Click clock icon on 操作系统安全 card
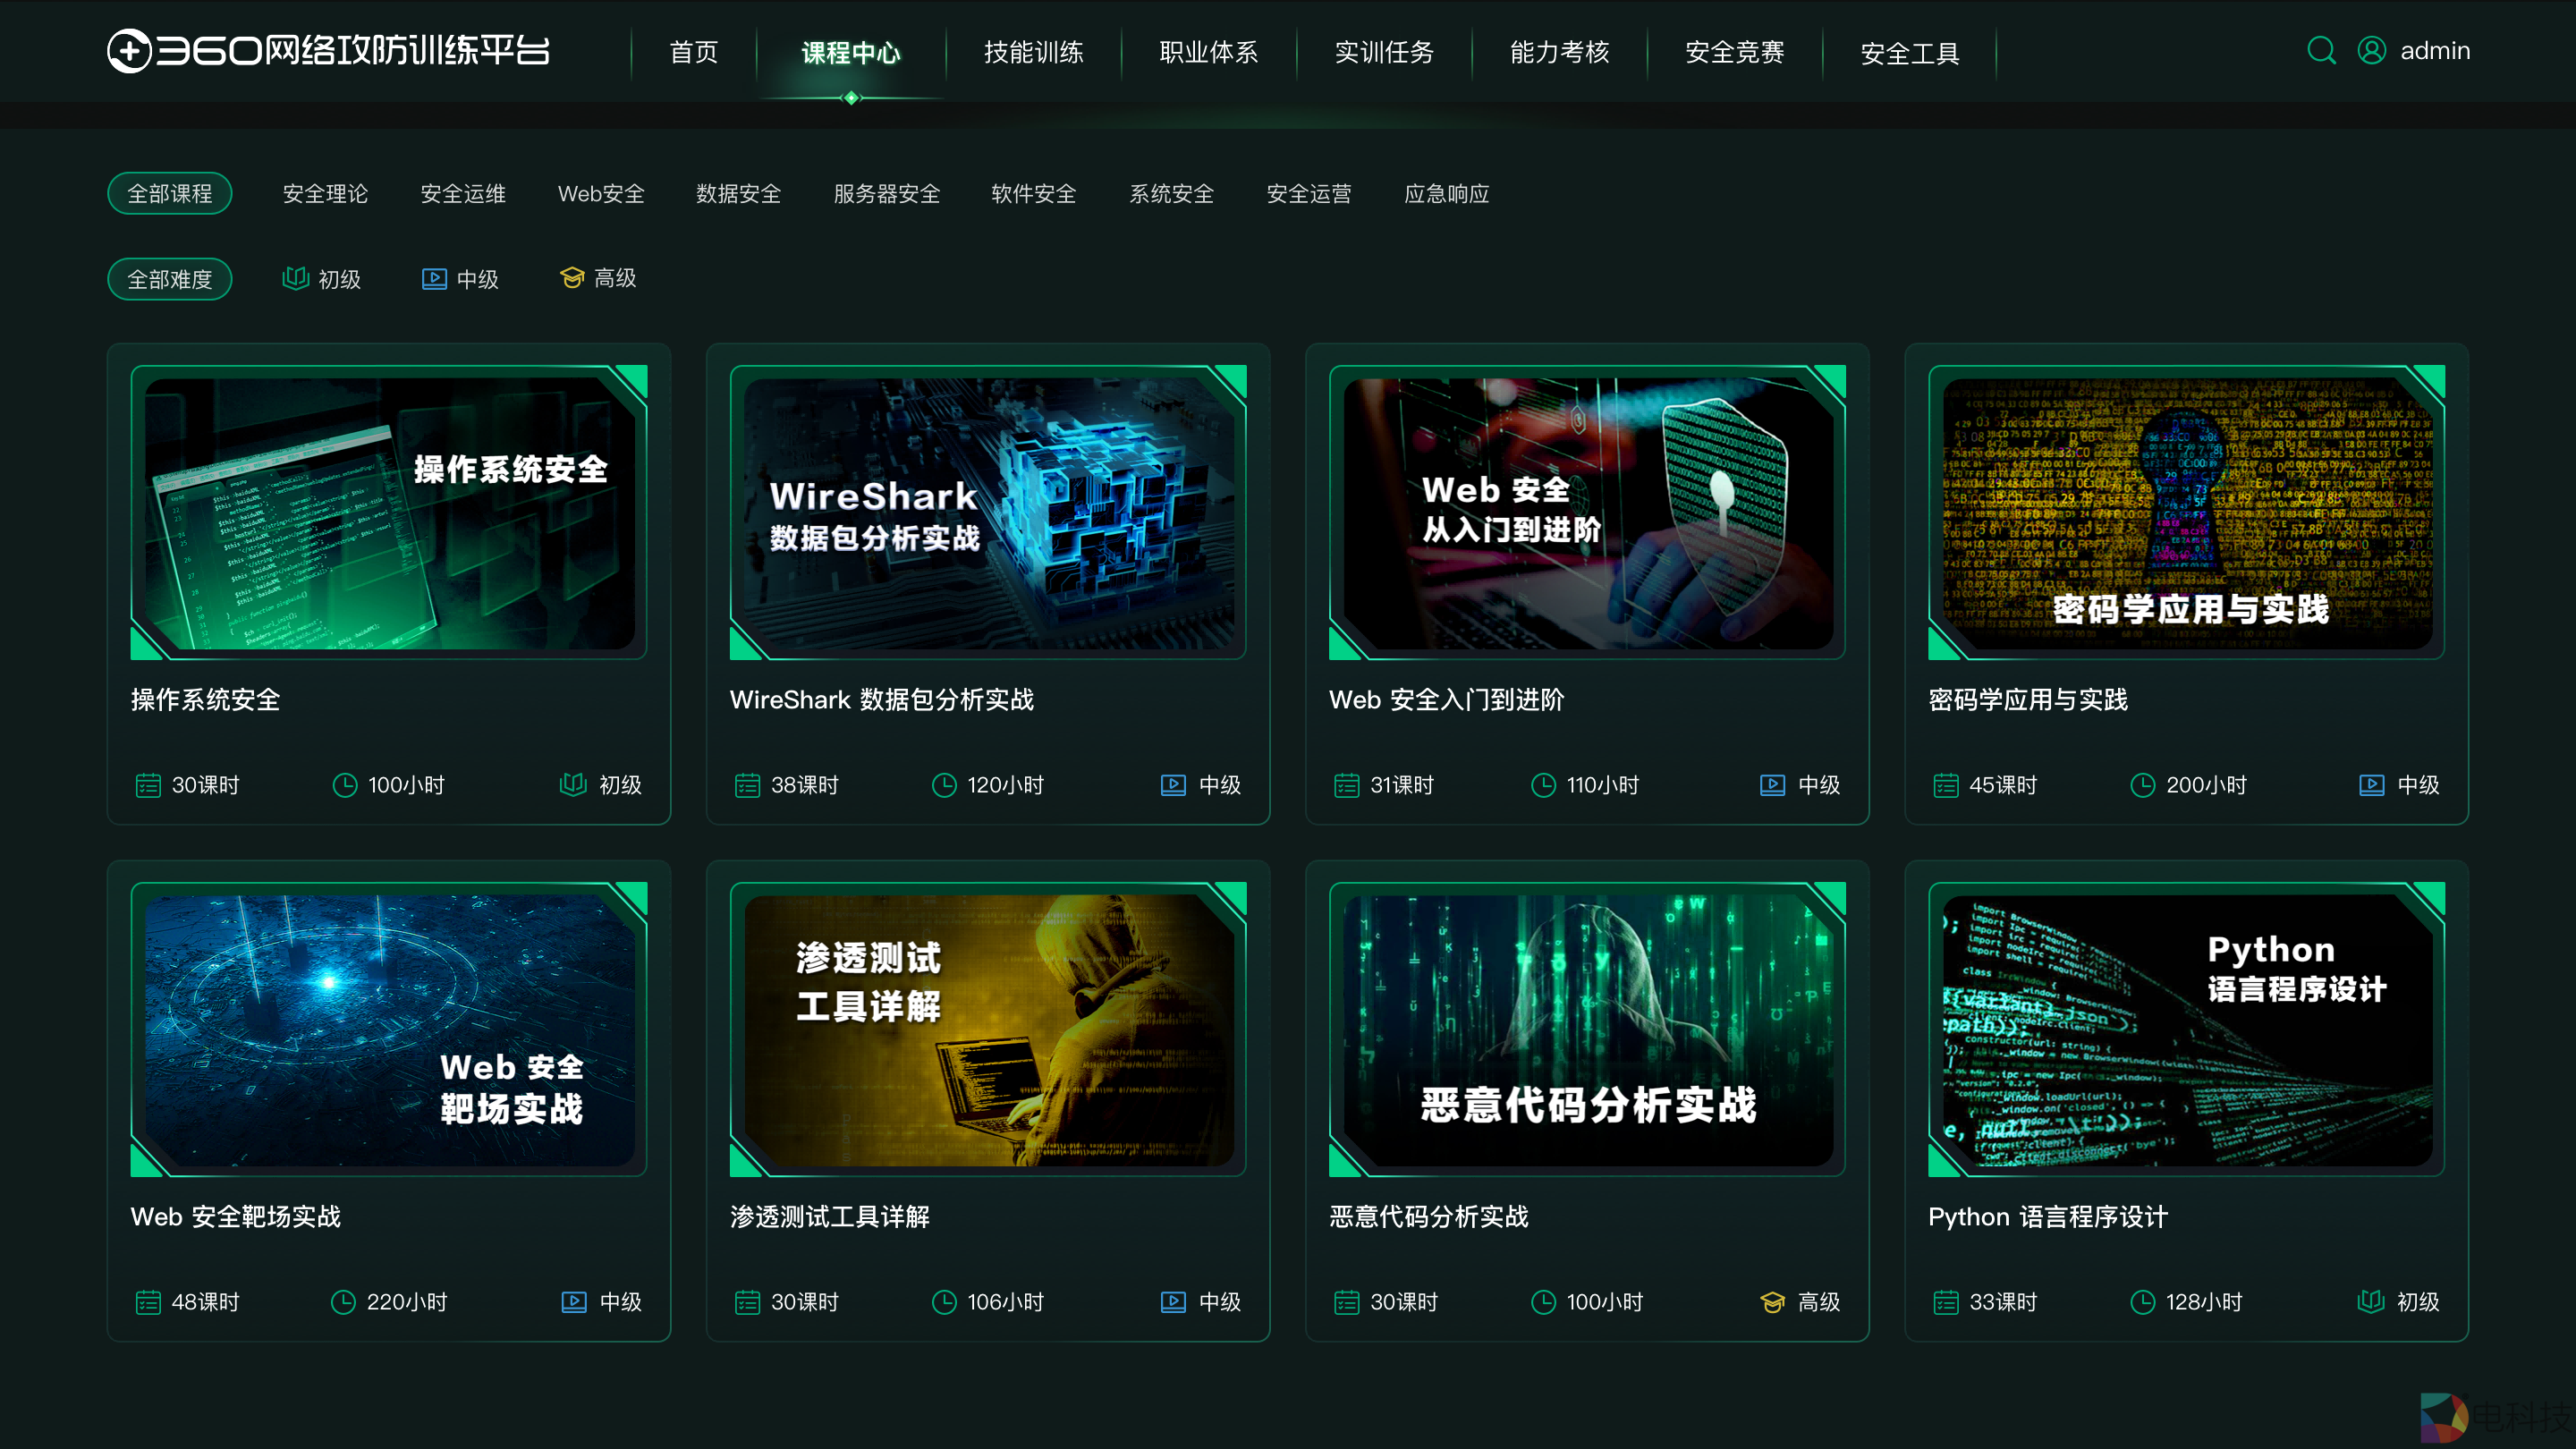2576x1449 pixels. point(344,785)
